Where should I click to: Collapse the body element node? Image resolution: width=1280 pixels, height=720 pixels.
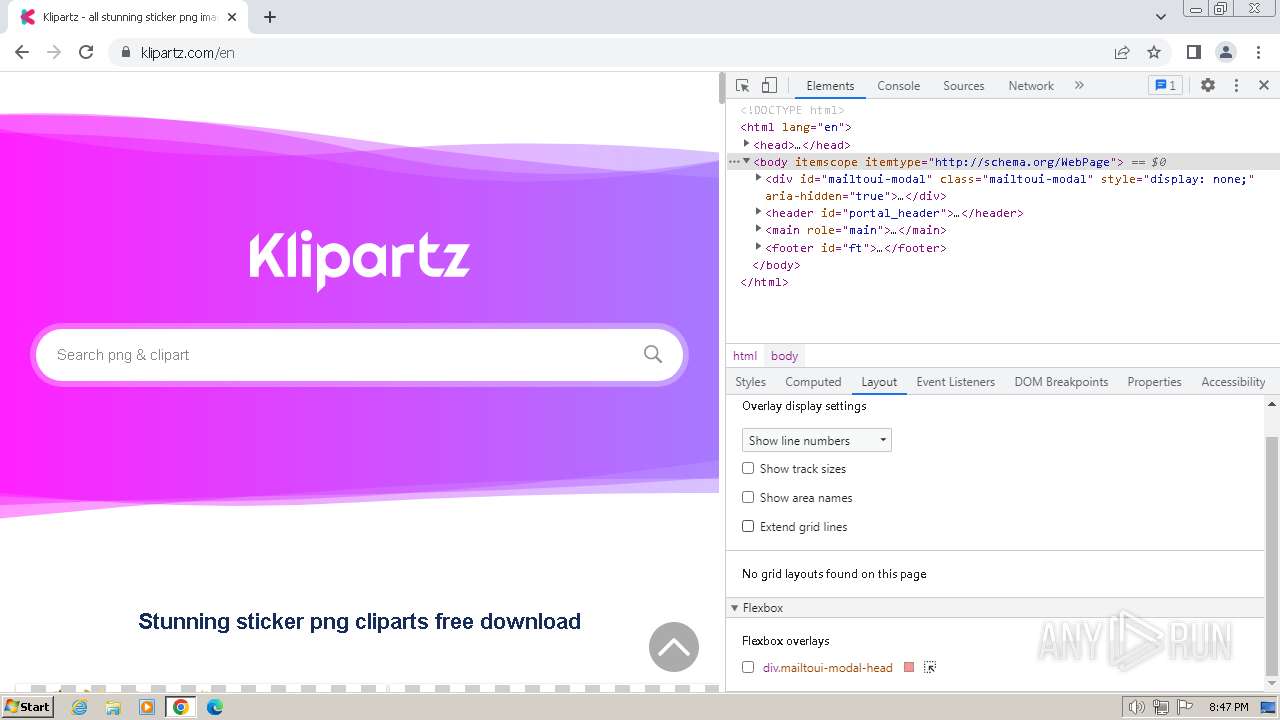(x=746, y=161)
